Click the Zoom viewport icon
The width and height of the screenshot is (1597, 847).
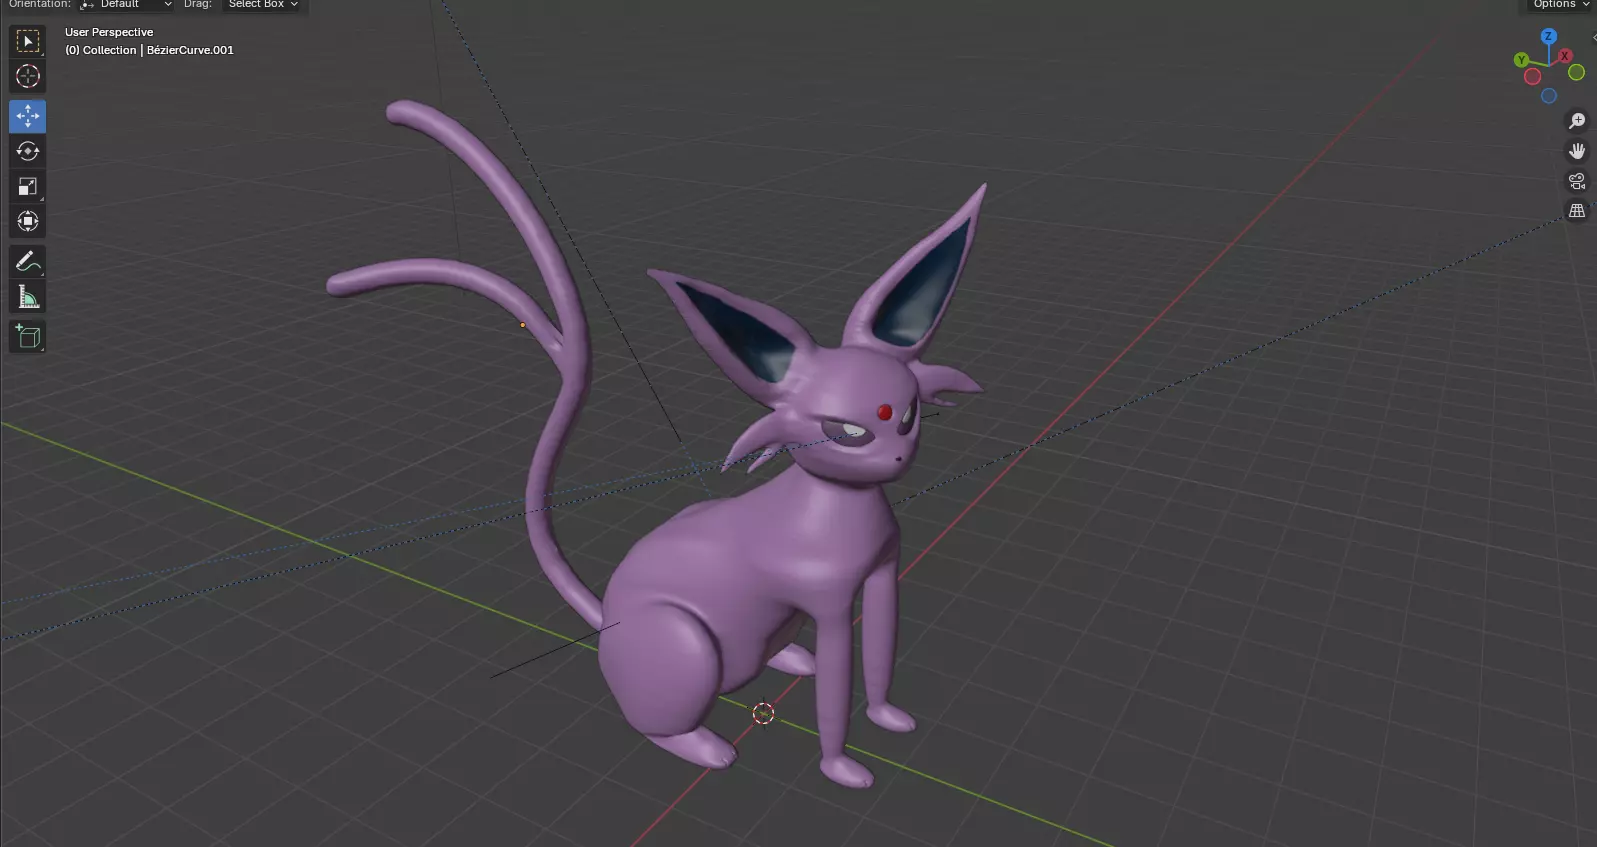click(1577, 121)
